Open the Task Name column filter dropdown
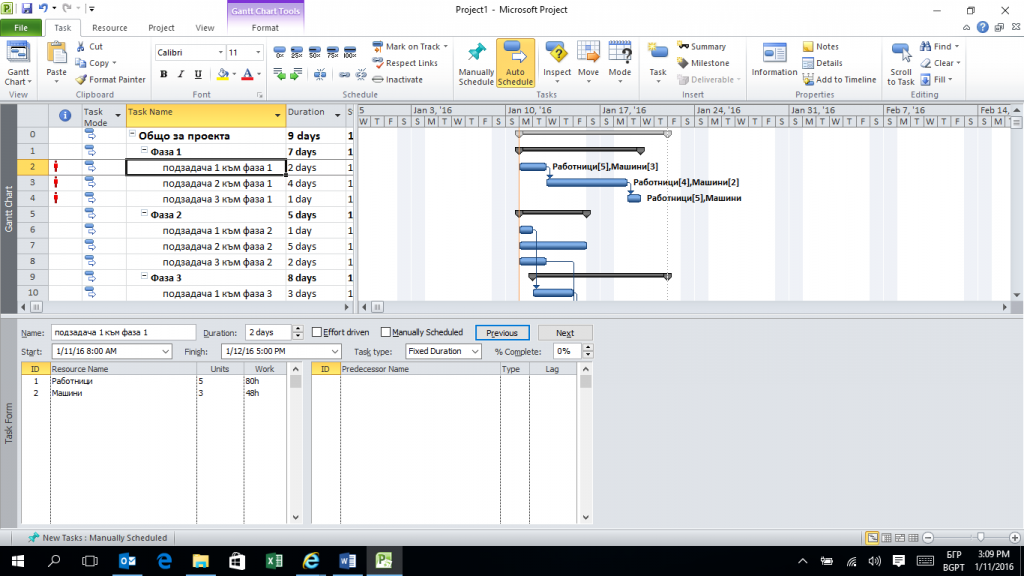This screenshot has width=1024, height=576. pyautogui.click(x=278, y=116)
